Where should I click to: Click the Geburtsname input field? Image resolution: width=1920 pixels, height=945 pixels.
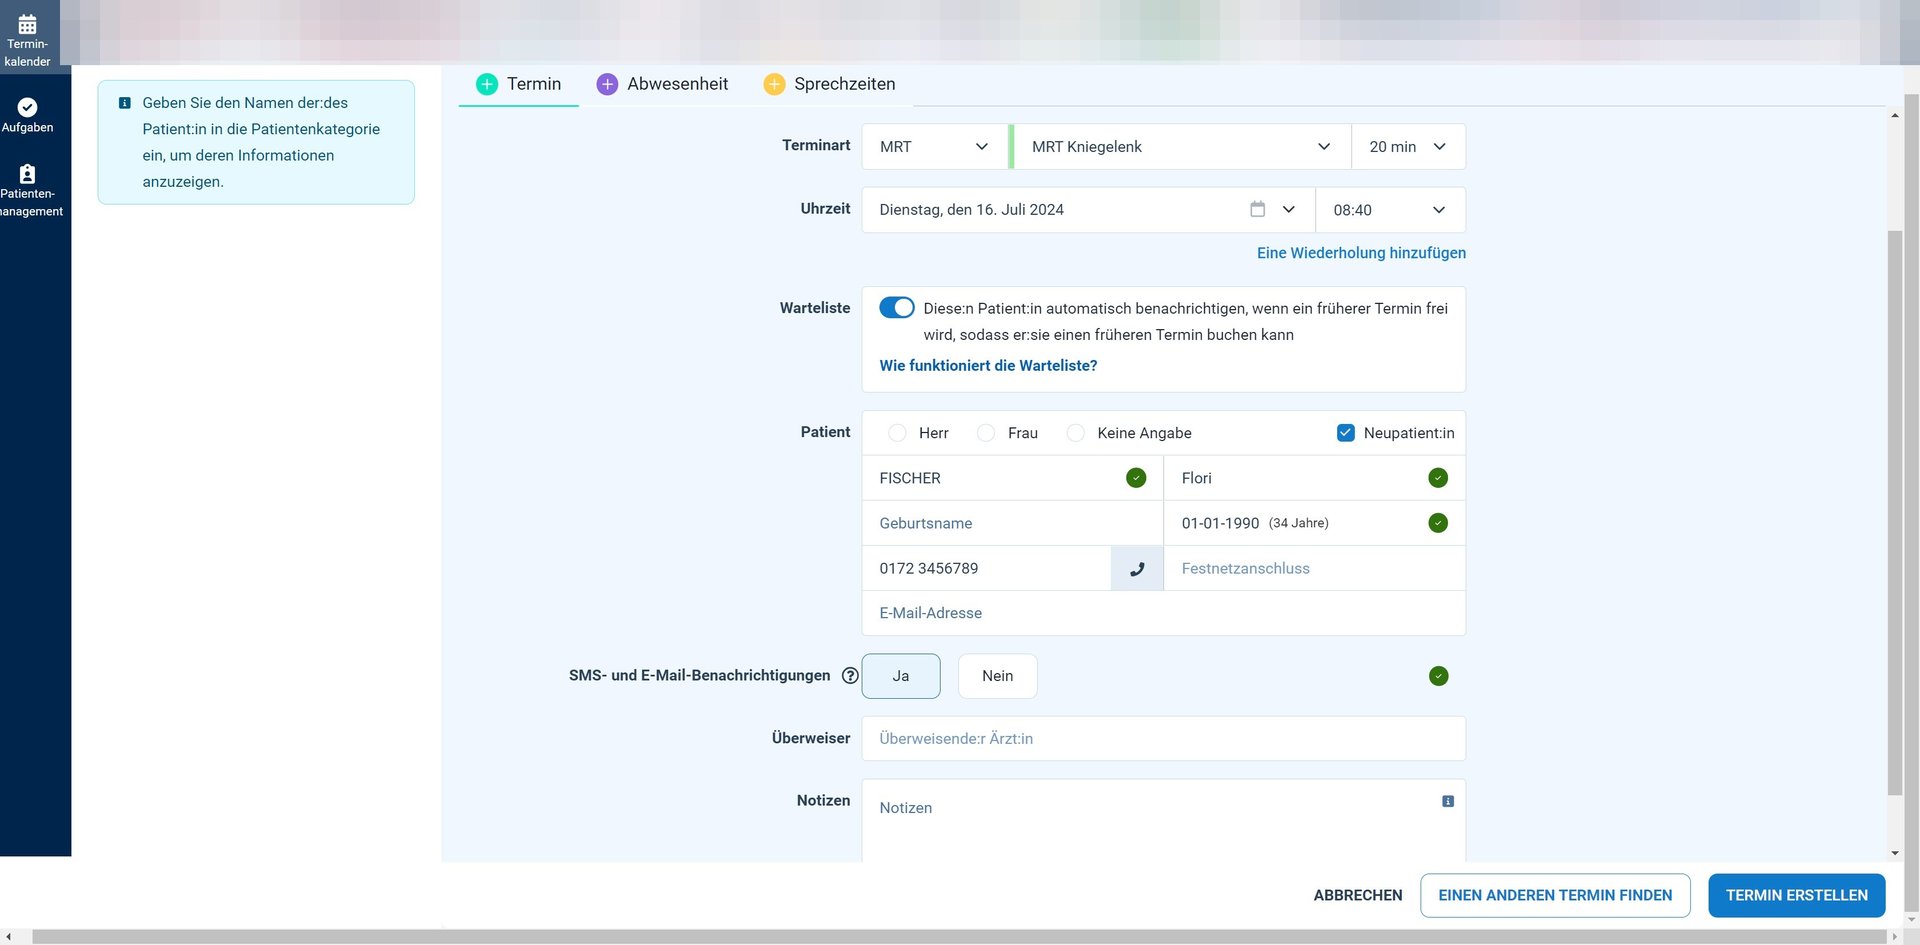tap(1012, 523)
